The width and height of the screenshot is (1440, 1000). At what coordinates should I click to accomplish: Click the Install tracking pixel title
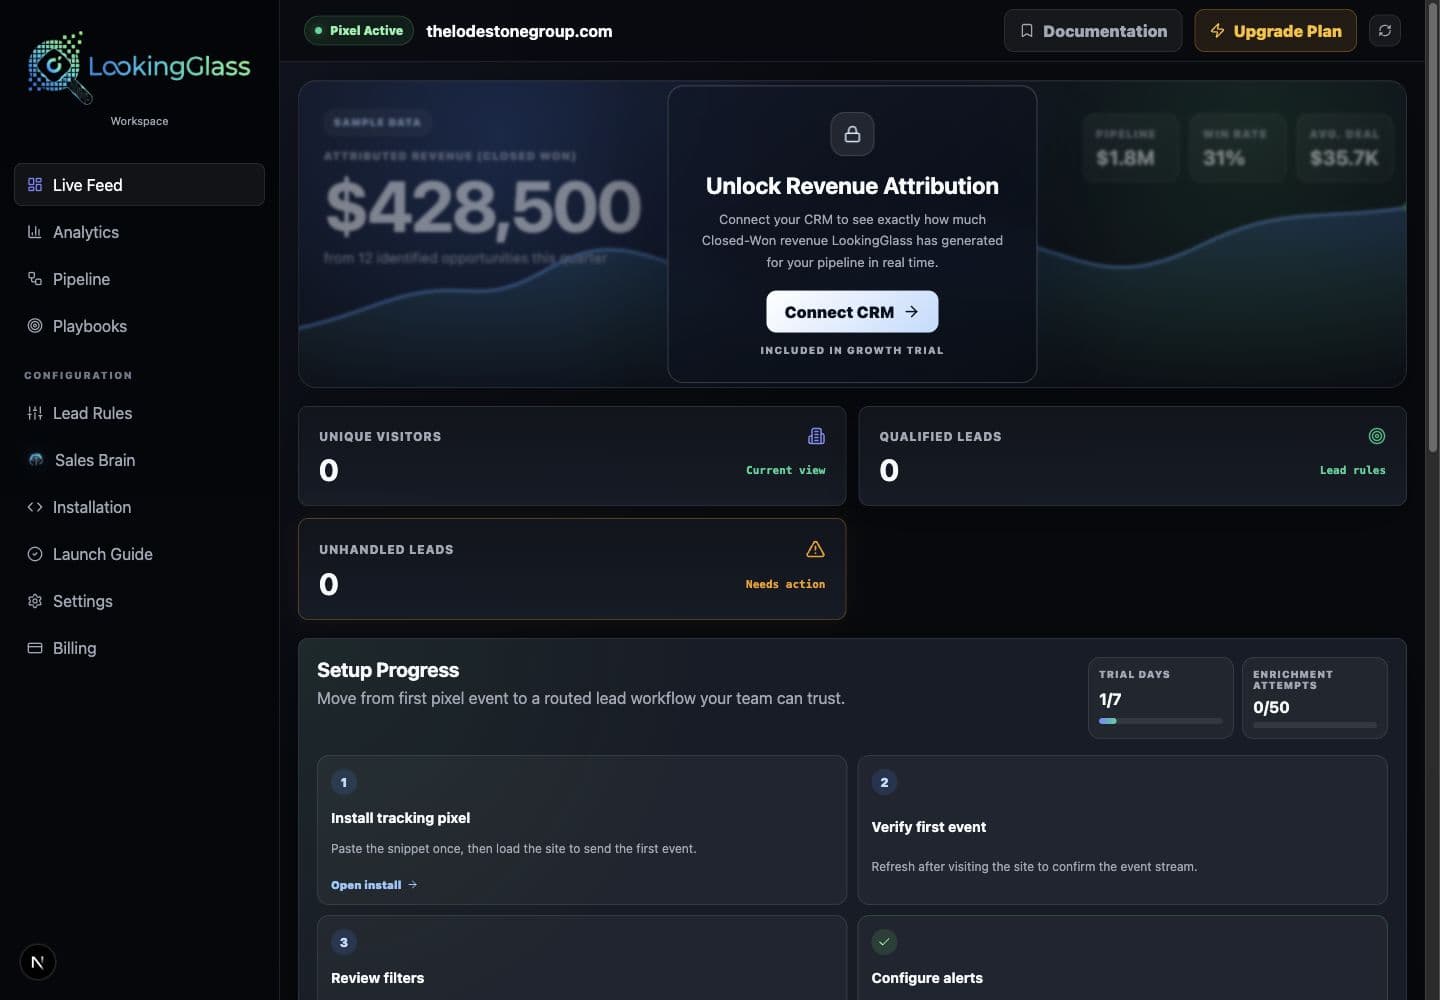tap(400, 818)
